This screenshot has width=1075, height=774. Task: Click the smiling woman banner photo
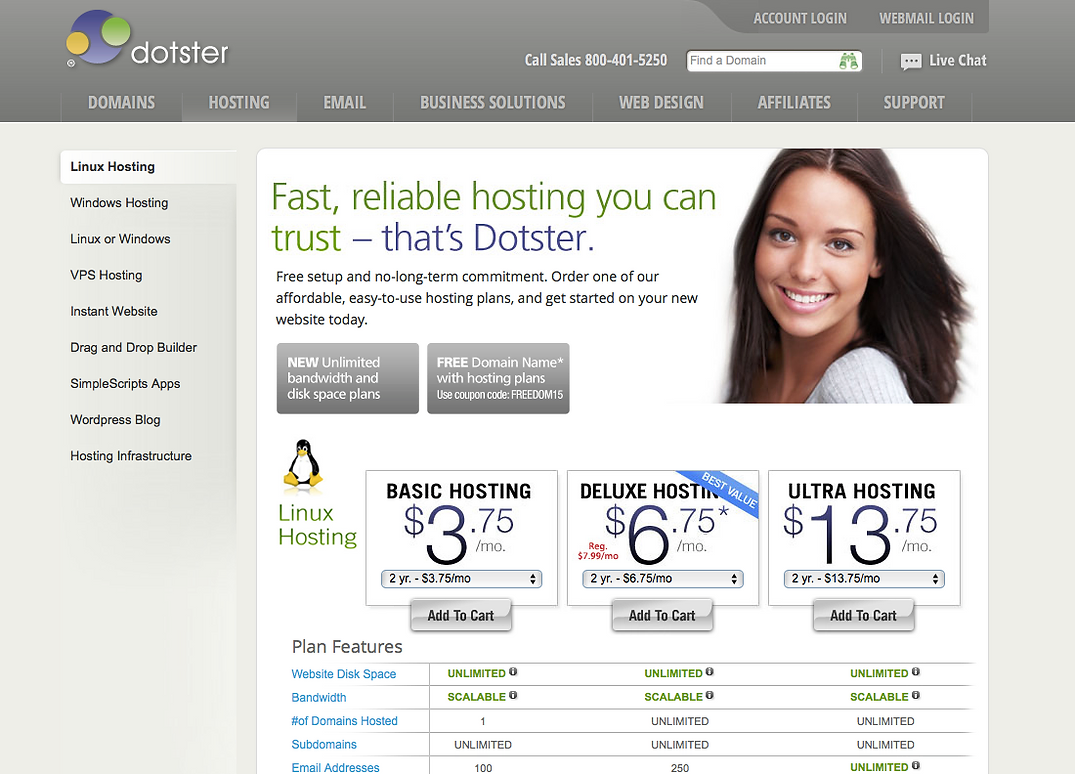click(x=847, y=276)
